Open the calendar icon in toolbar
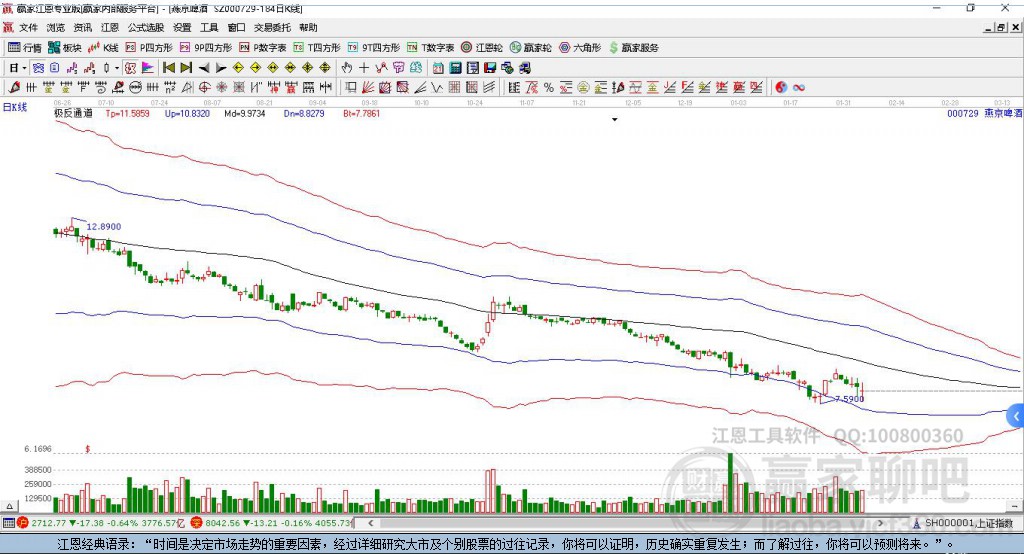The height and width of the screenshot is (554, 1024). 438,68
